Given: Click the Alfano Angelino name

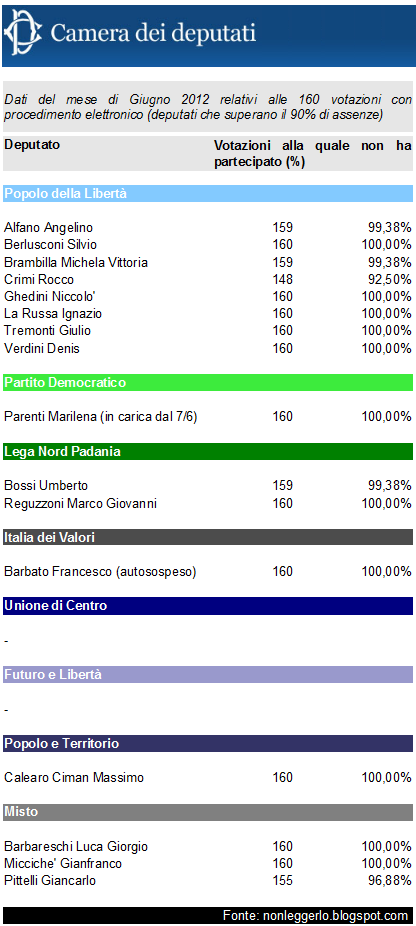Looking at the screenshot, I should coord(48,227).
